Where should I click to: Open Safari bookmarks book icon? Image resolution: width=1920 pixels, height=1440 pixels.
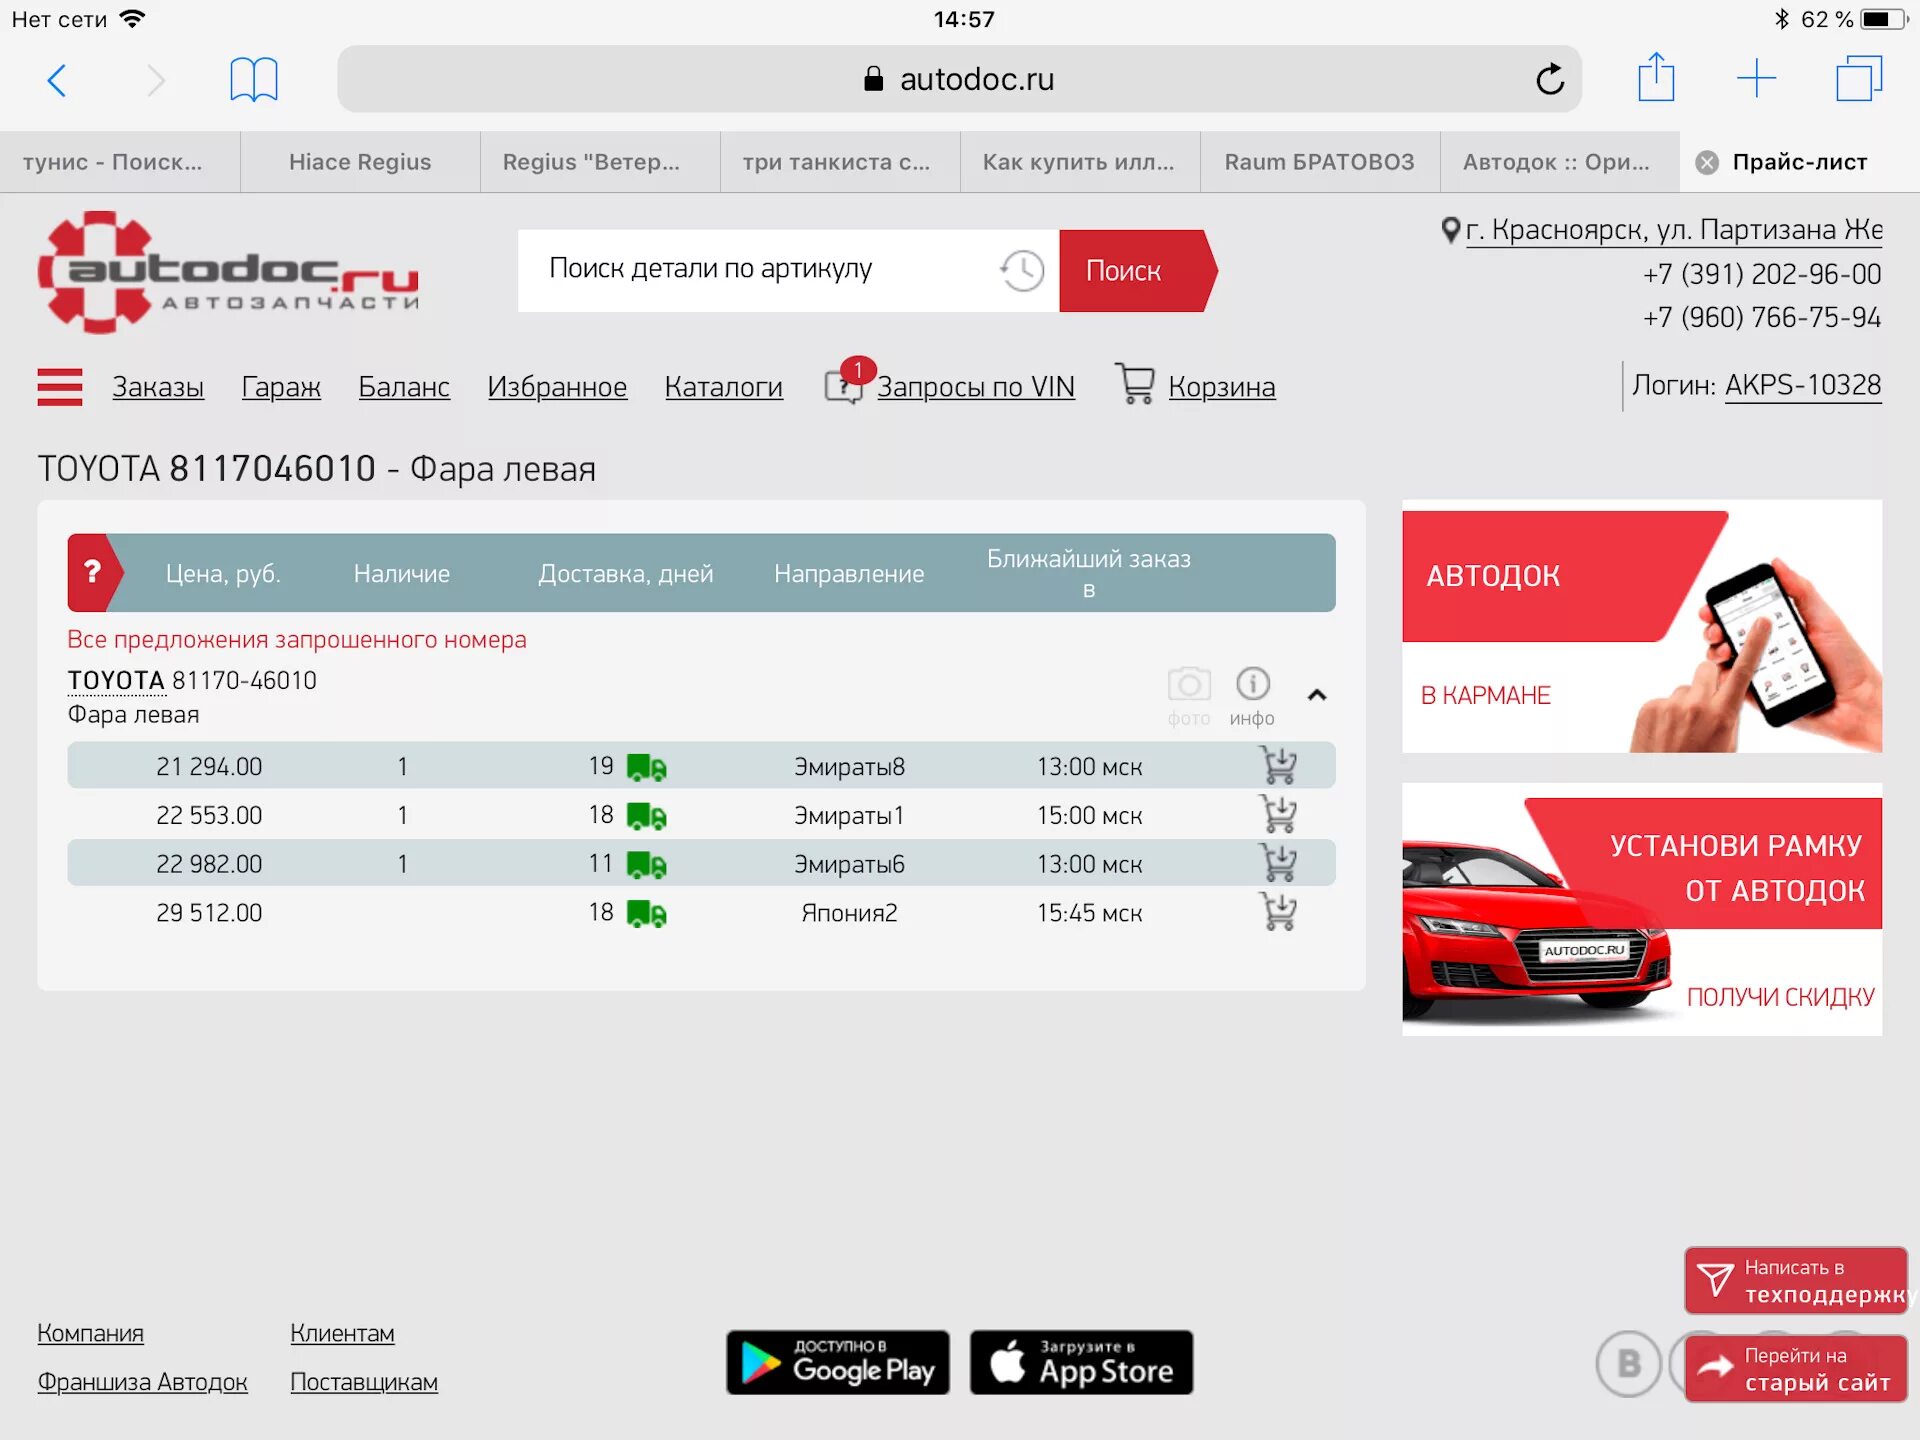pos(253,79)
